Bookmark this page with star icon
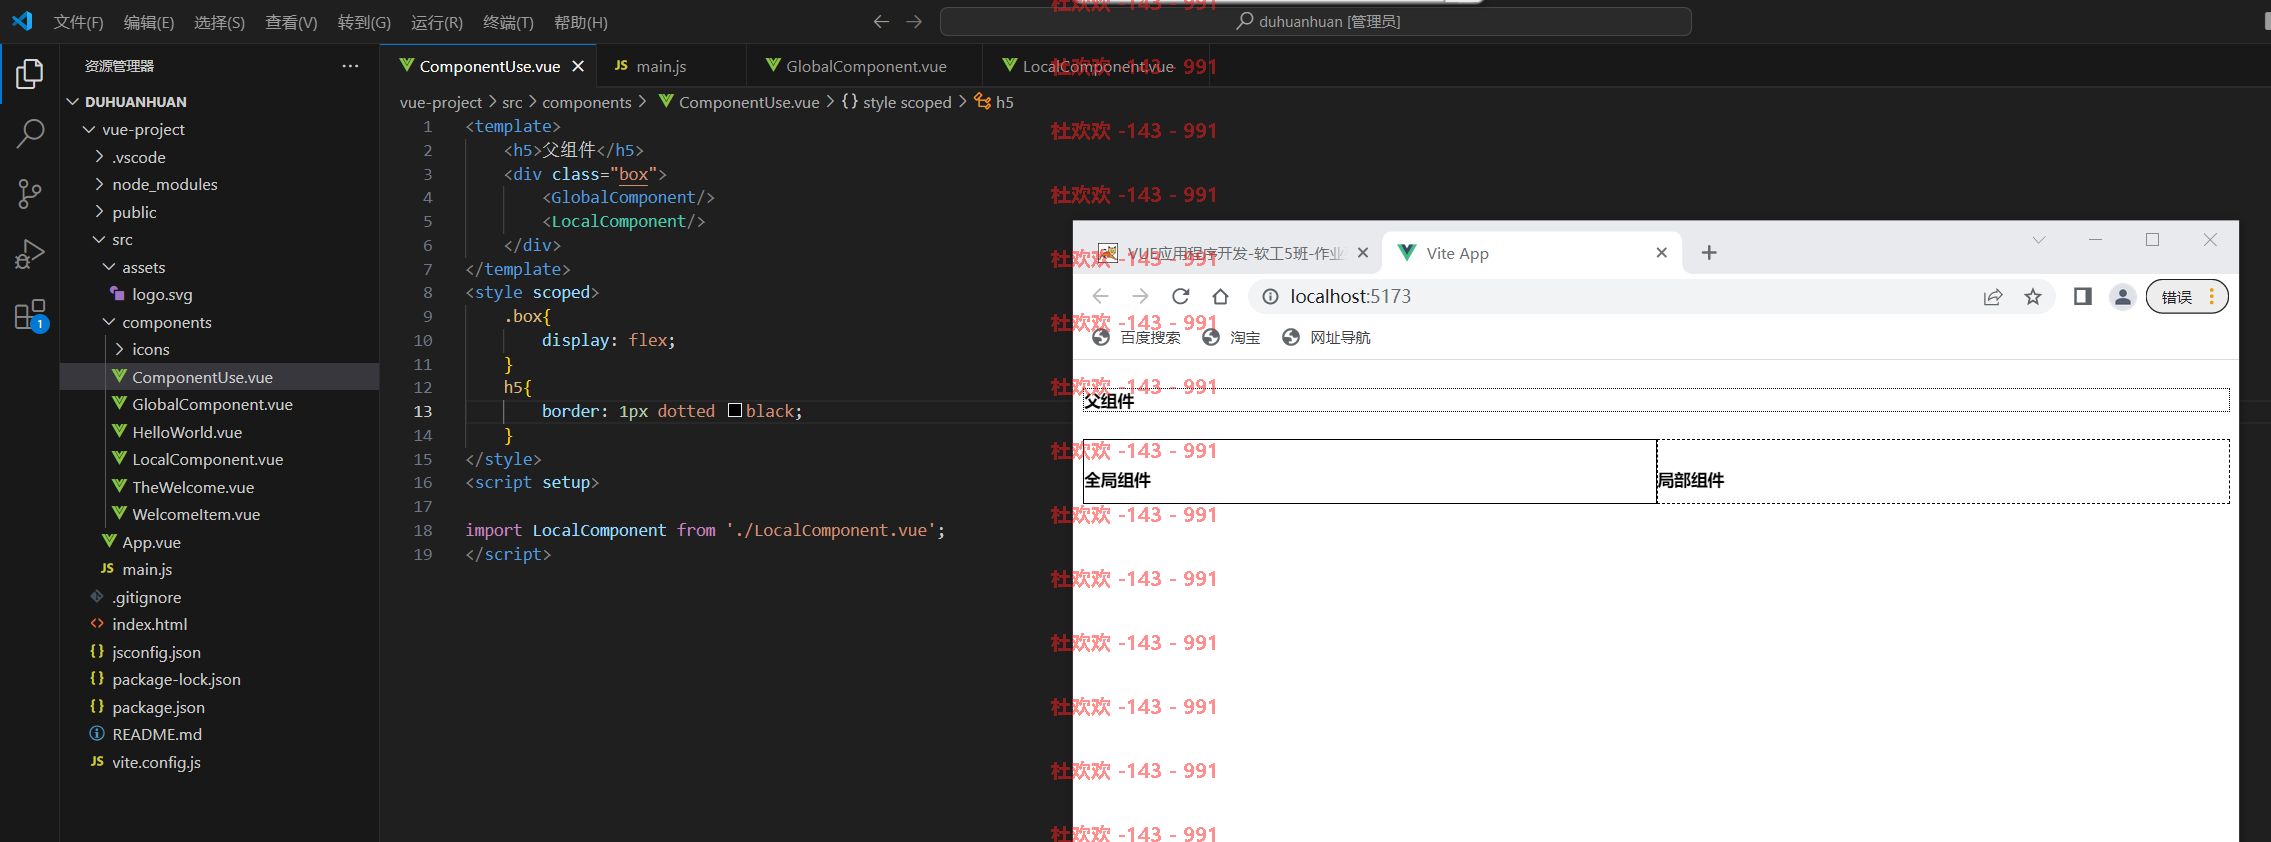 tap(2033, 296)
